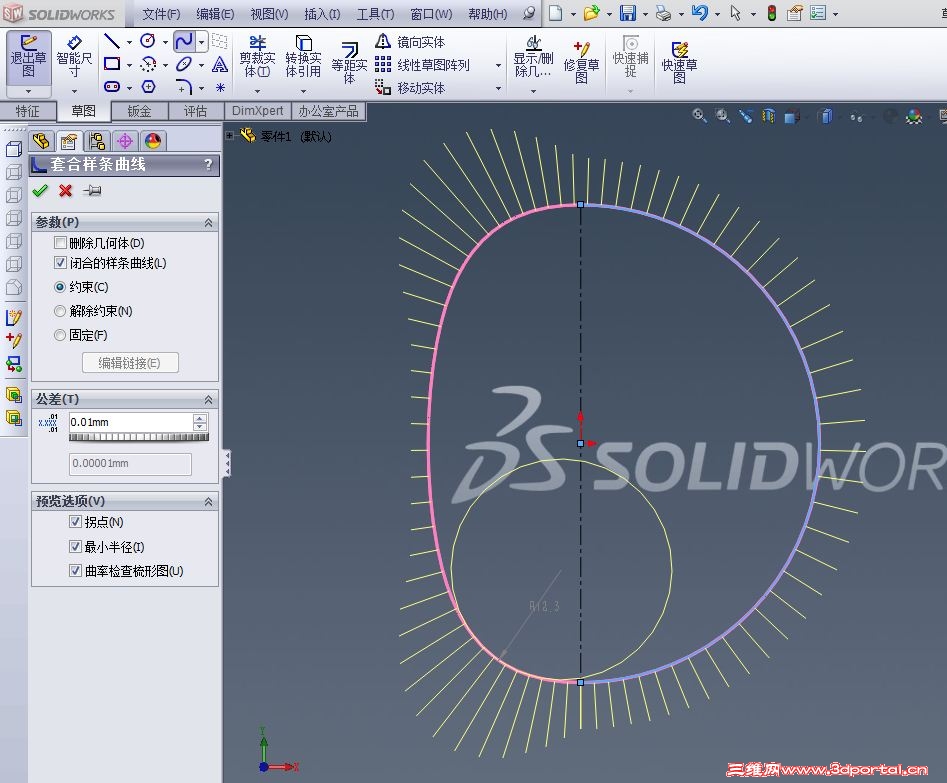Select the Unconstrained (解除约束) radio button

click(59, 311)
